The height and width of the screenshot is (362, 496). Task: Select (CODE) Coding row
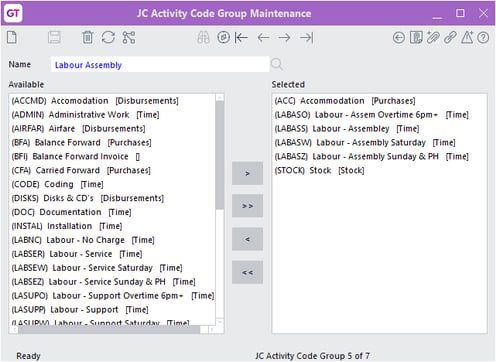(113, 184)
